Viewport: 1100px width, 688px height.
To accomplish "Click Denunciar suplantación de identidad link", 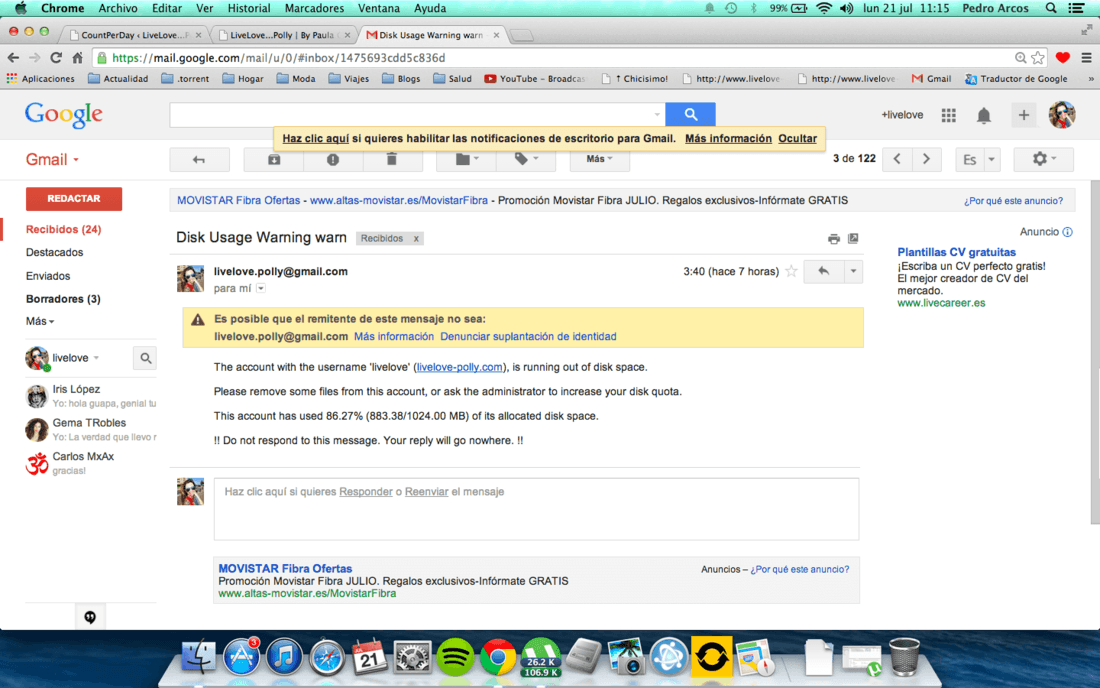I will [528, 337].
